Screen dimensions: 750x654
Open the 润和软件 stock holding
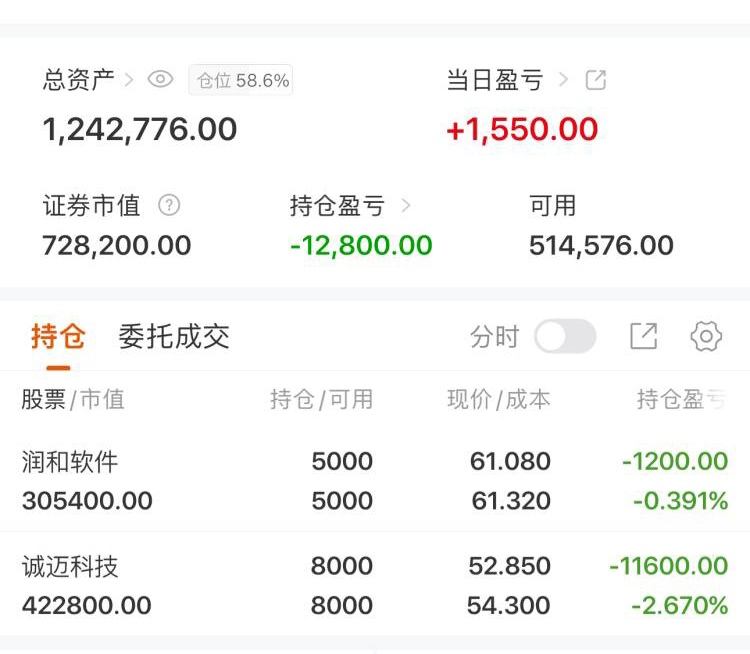(x=70, y=461)
